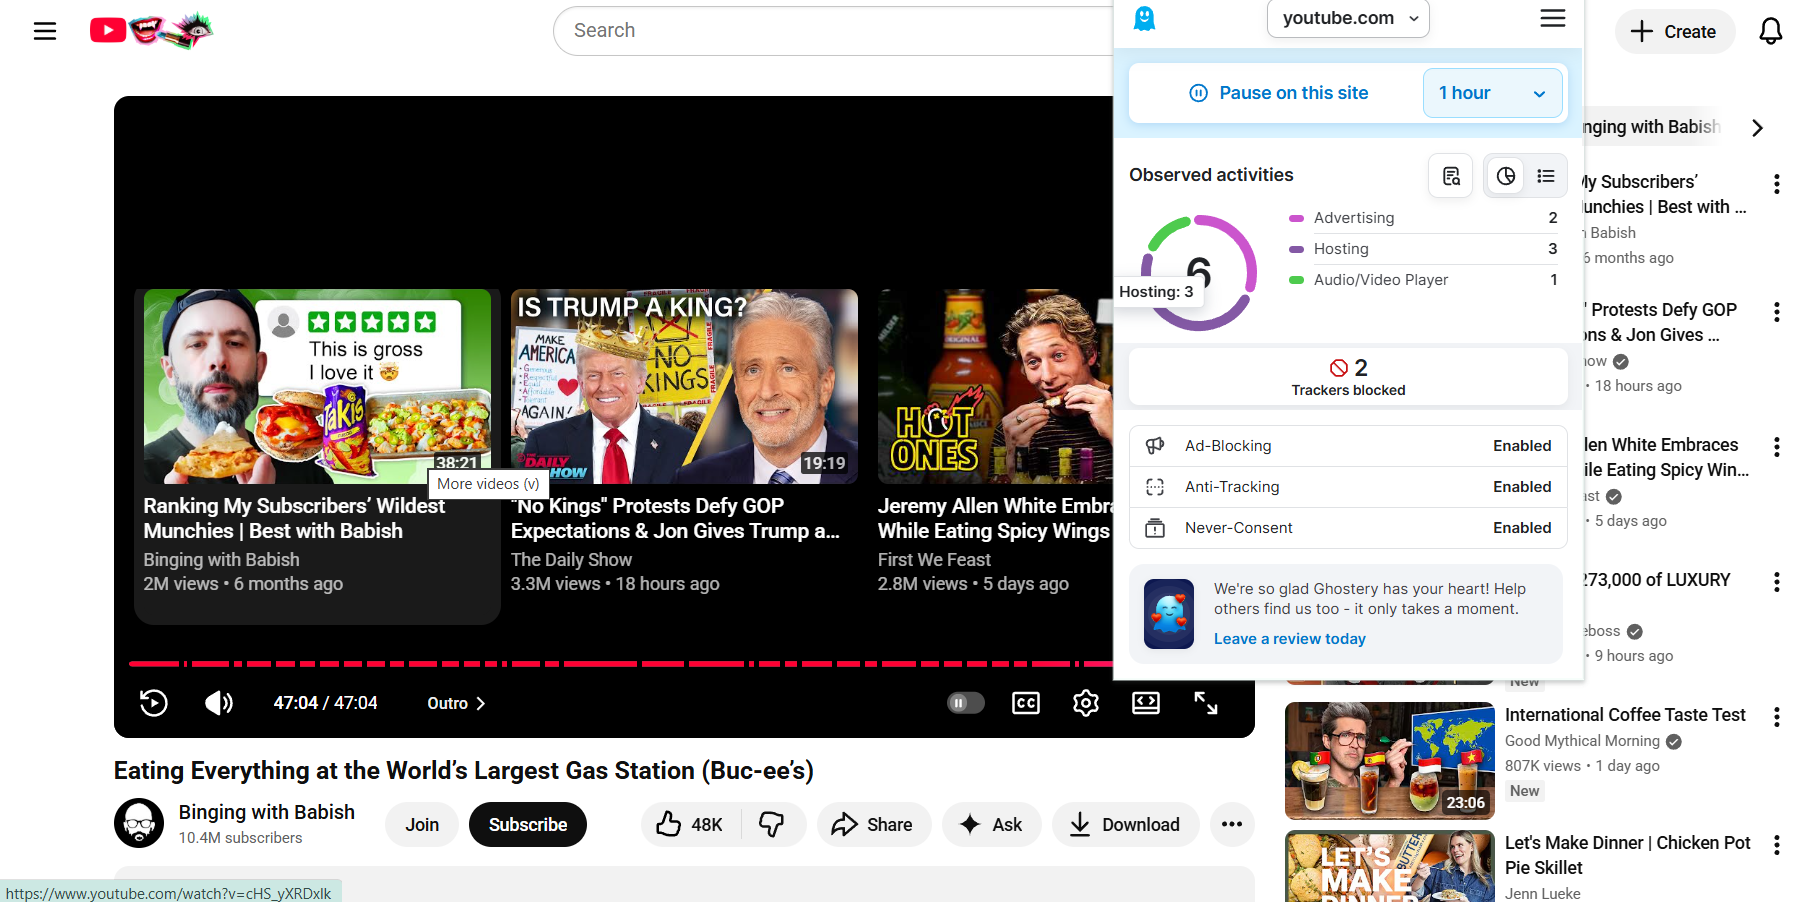Open three-dot menu on International Coffee Taste Test

coord(1777,717)
